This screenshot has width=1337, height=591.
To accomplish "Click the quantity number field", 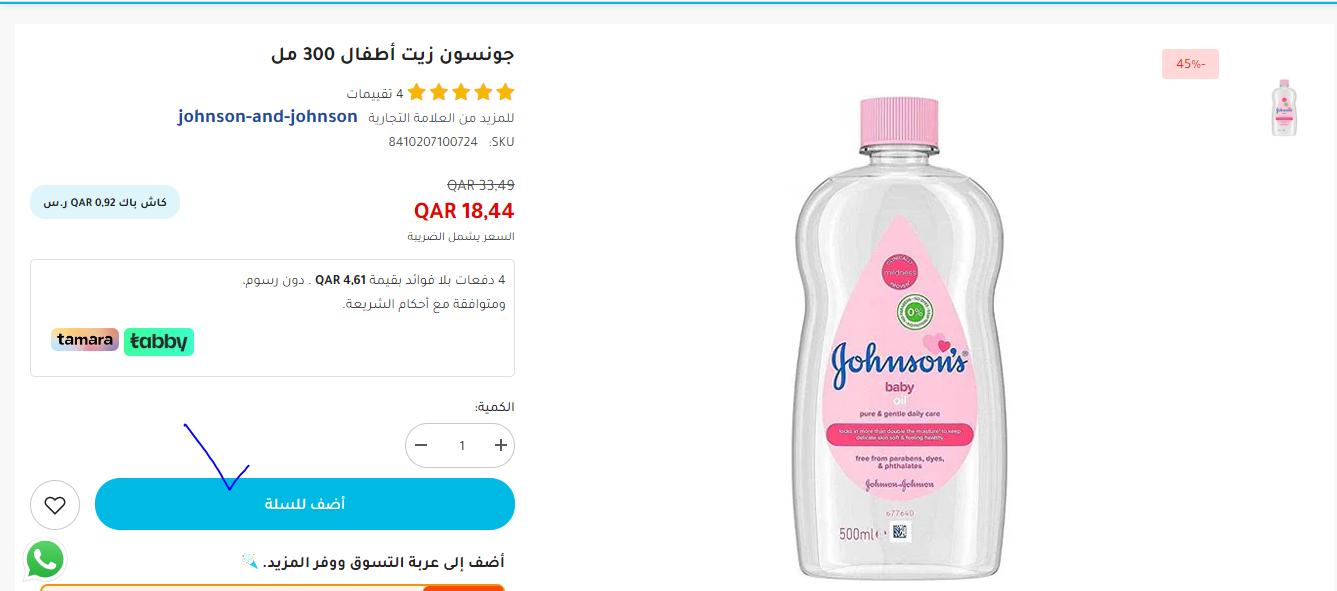I will coord(461,445).
